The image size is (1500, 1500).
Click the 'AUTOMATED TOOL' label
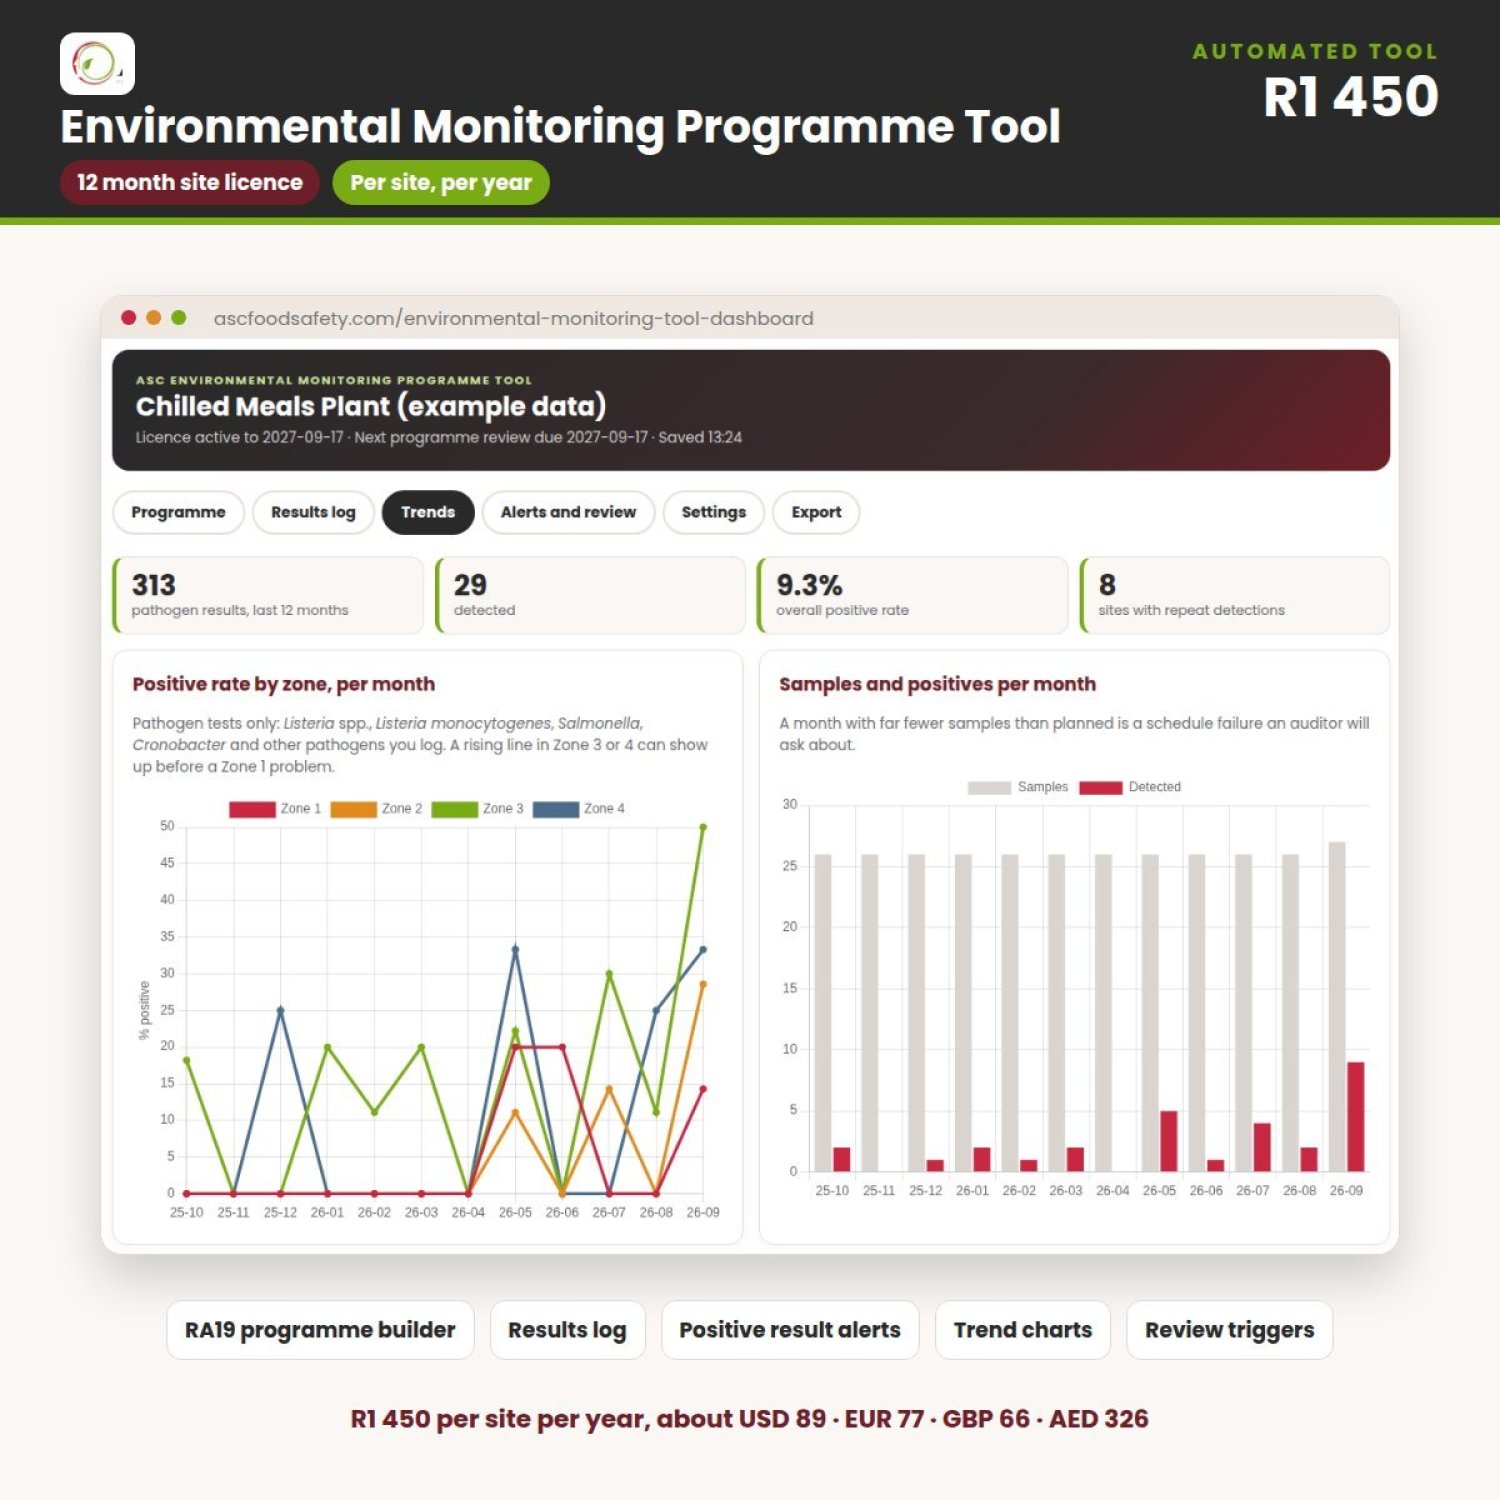coord(1315,51)
